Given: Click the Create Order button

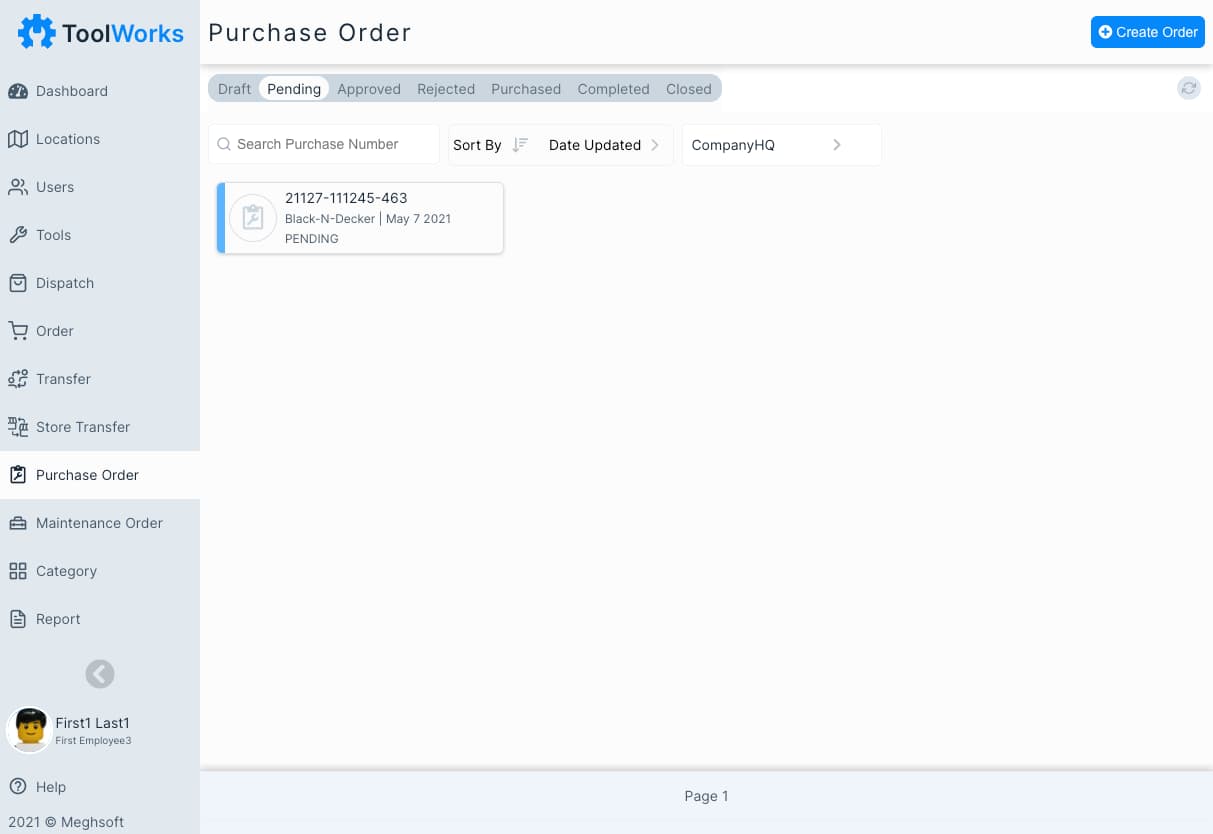Looking at the screenshot, I should pos(1147,32).
